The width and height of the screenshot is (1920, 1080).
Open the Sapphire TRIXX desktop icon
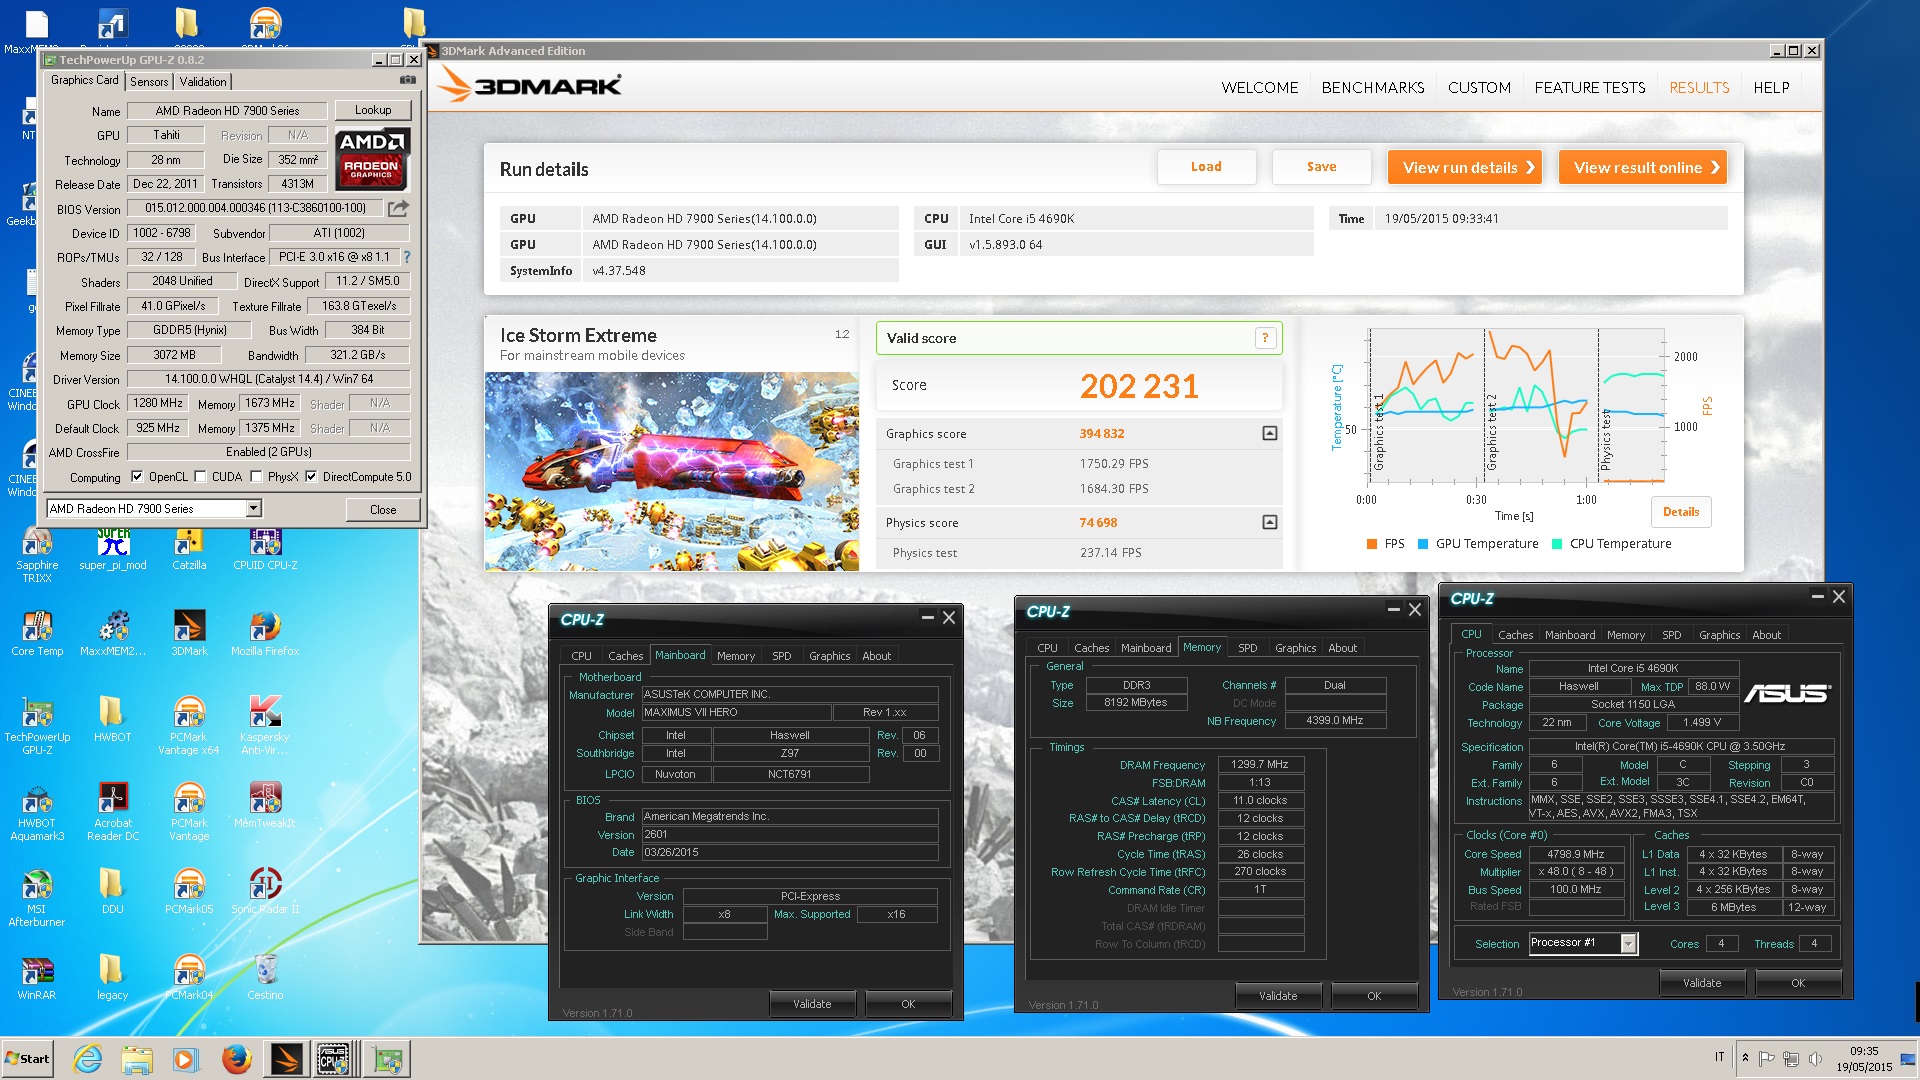click(37, 556)
